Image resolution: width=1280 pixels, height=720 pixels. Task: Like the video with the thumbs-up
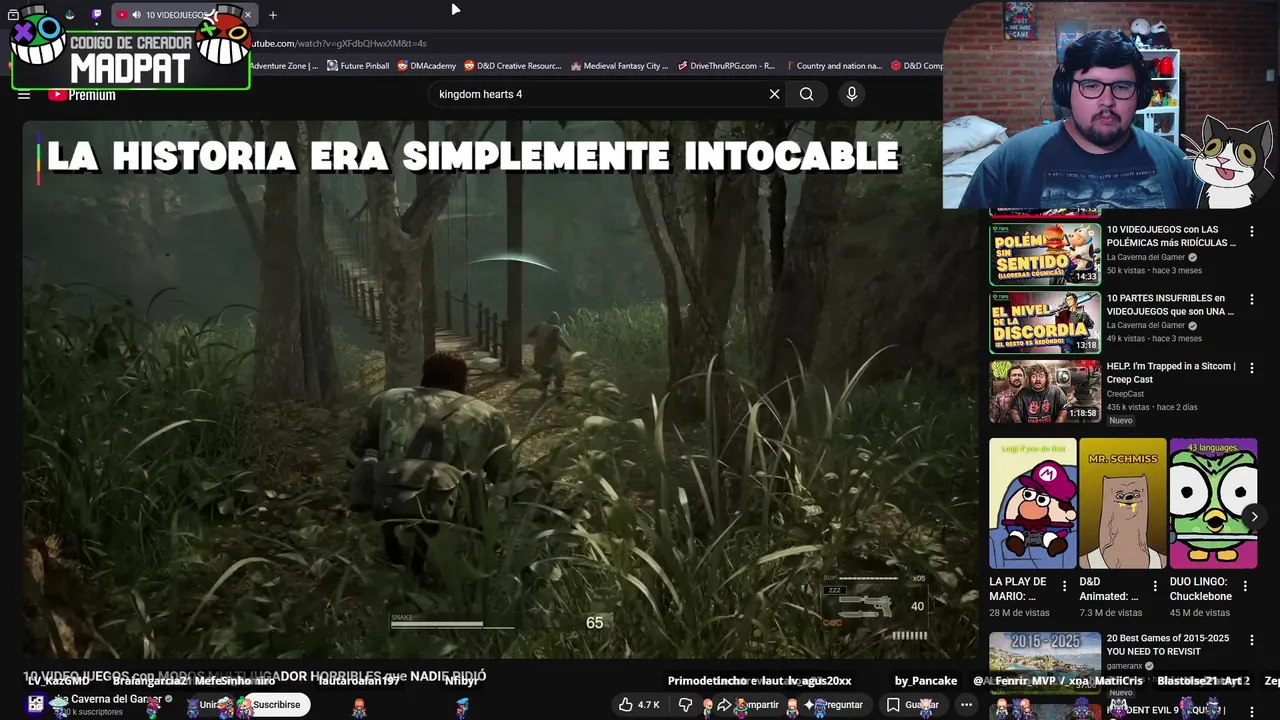pos(638,705)
